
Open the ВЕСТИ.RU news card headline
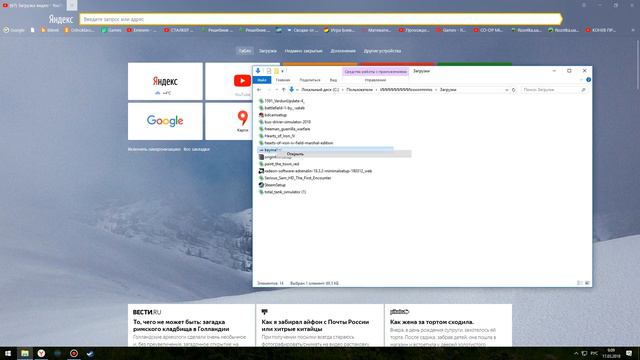pos(181,325)
